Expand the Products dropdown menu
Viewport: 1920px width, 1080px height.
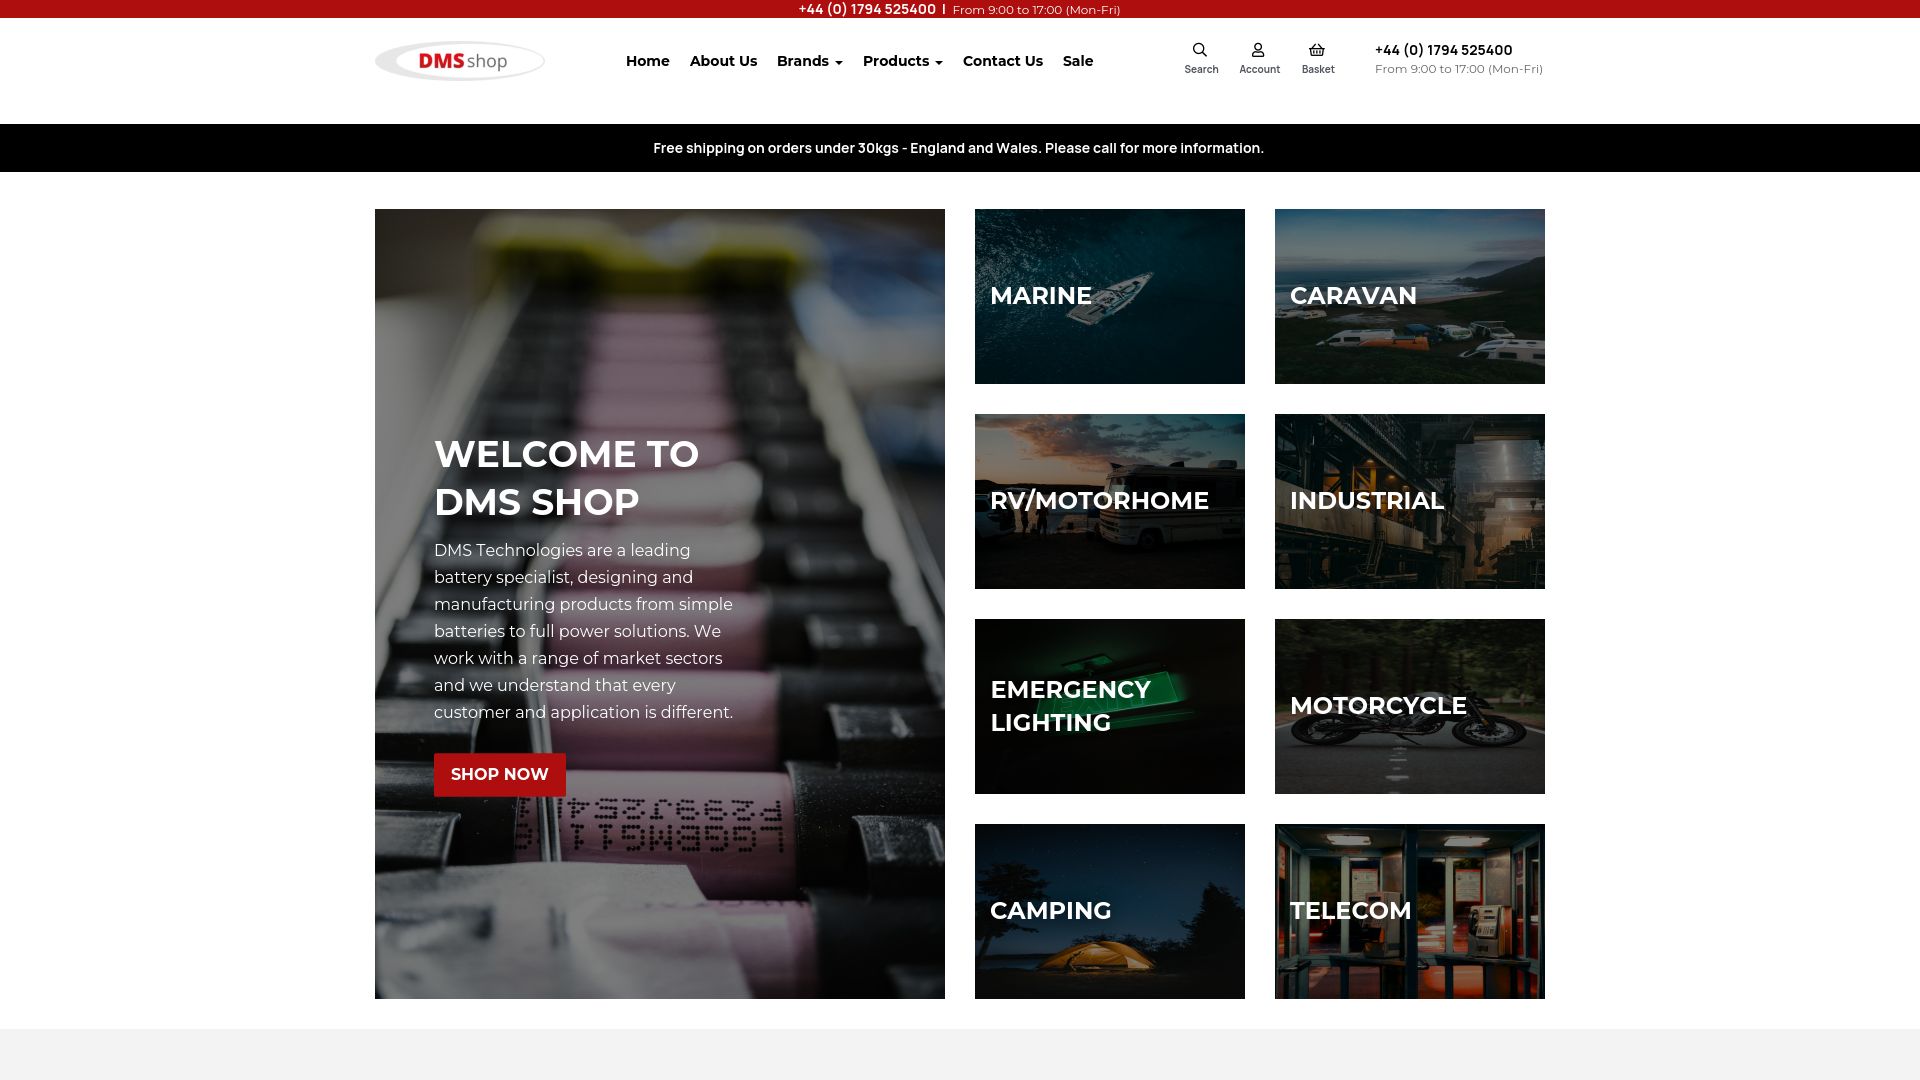point(902,61)
